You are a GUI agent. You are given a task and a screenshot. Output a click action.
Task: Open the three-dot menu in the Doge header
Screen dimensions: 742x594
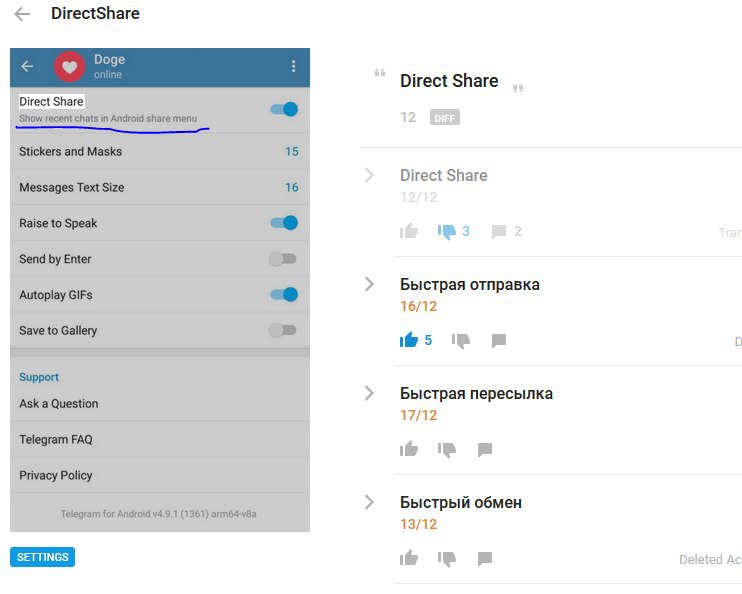click(x=293, y=66)
